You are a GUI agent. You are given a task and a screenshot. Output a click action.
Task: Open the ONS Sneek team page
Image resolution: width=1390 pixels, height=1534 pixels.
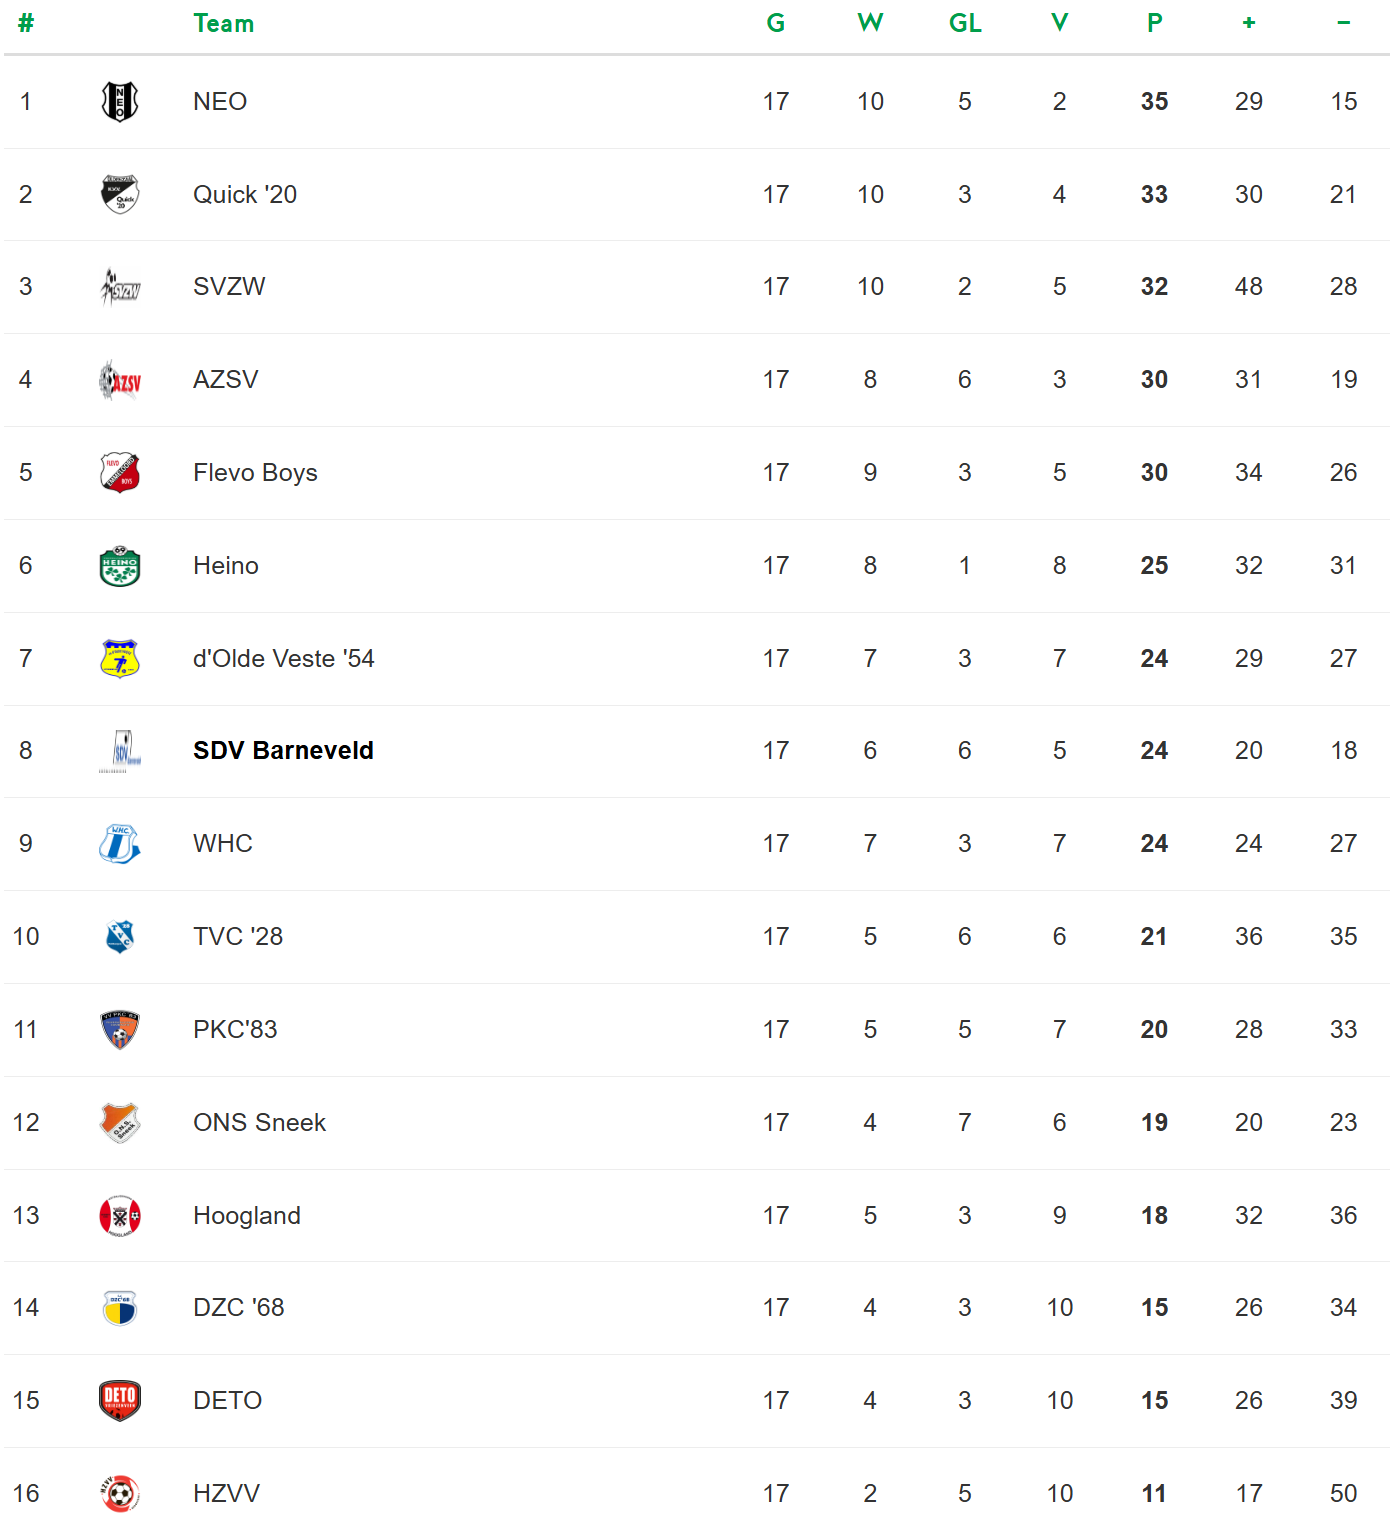pos(259,1123)
